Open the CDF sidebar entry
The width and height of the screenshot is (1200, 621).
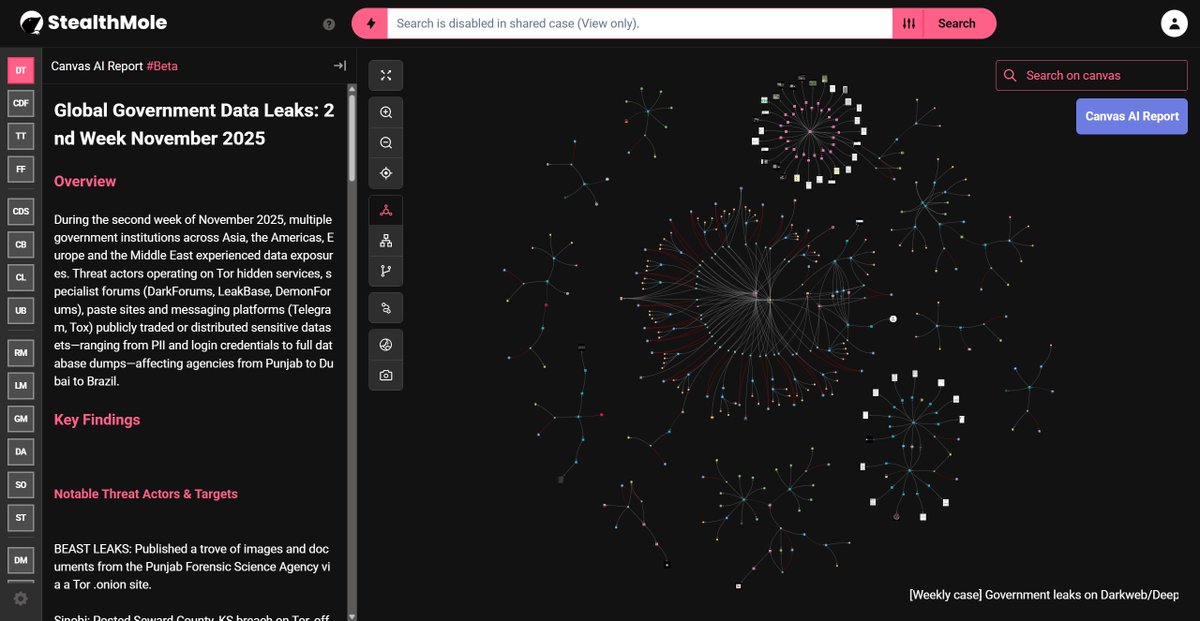[x=20, y=103]
